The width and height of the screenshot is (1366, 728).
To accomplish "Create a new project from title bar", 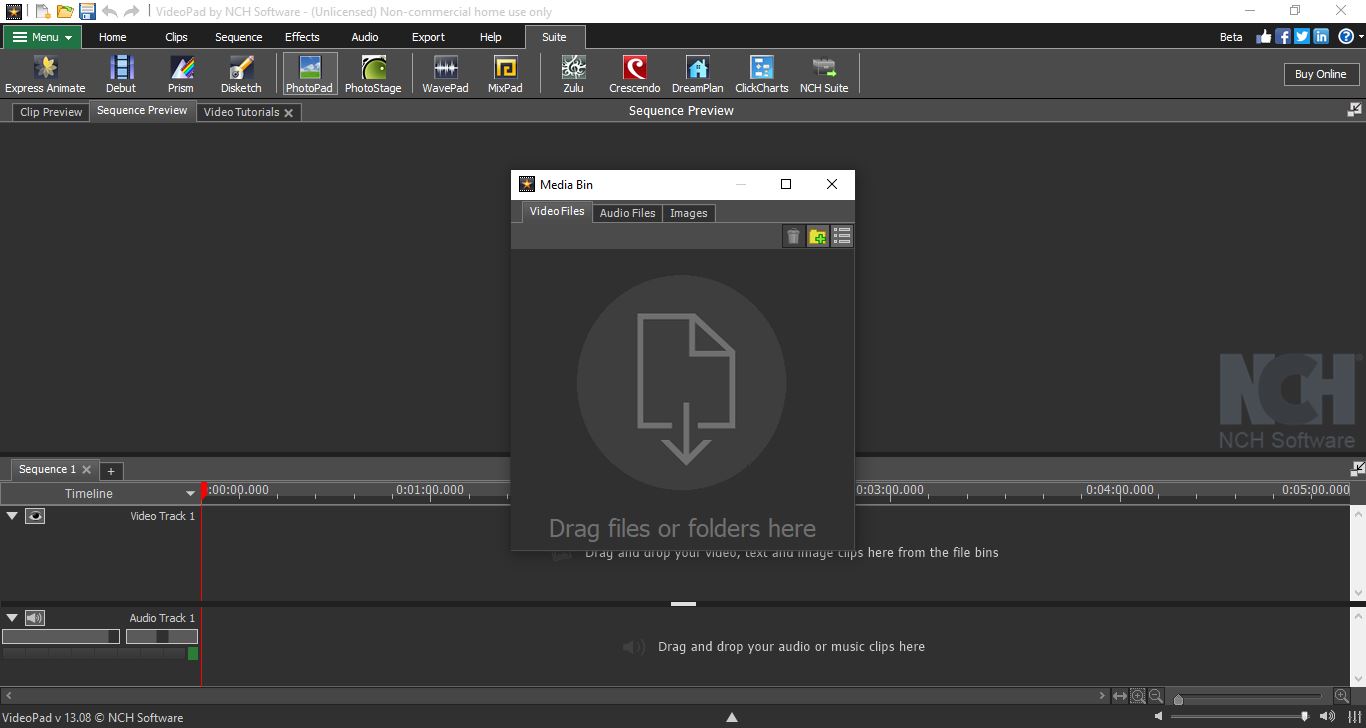I will 42,11.
